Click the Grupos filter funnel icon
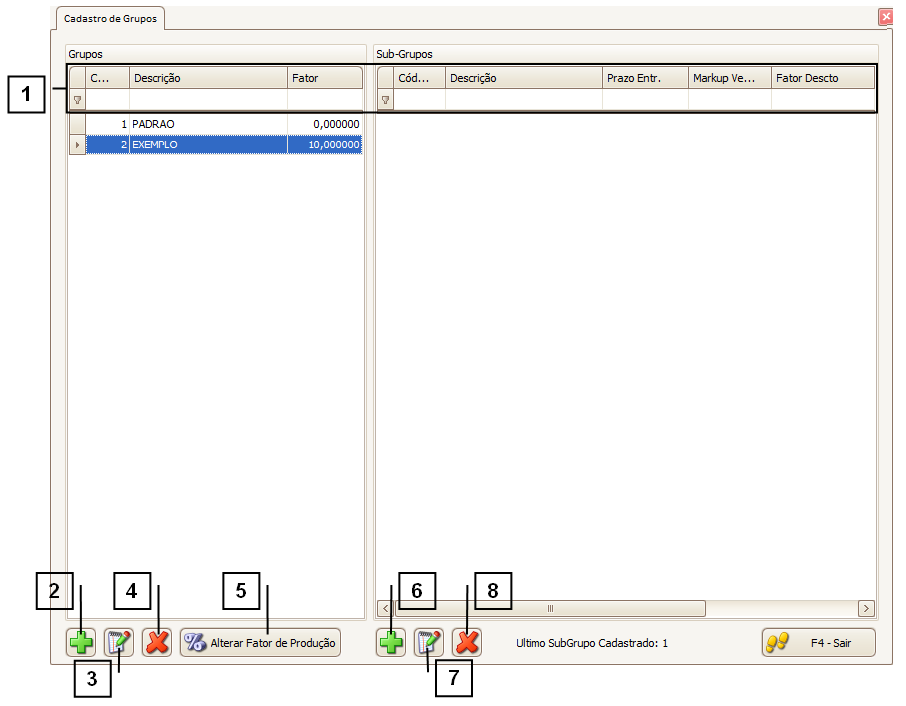Image resolution: width=906 pixels, height=706 pixels. click(78, 100)
